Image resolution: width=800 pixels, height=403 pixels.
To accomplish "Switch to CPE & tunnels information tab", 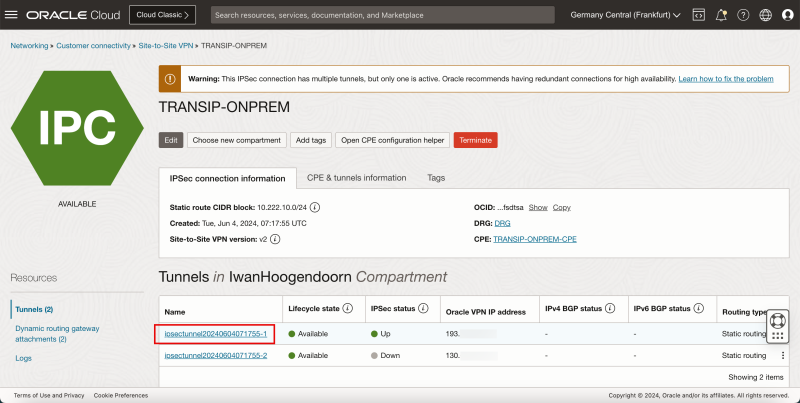I will [356, 177].
